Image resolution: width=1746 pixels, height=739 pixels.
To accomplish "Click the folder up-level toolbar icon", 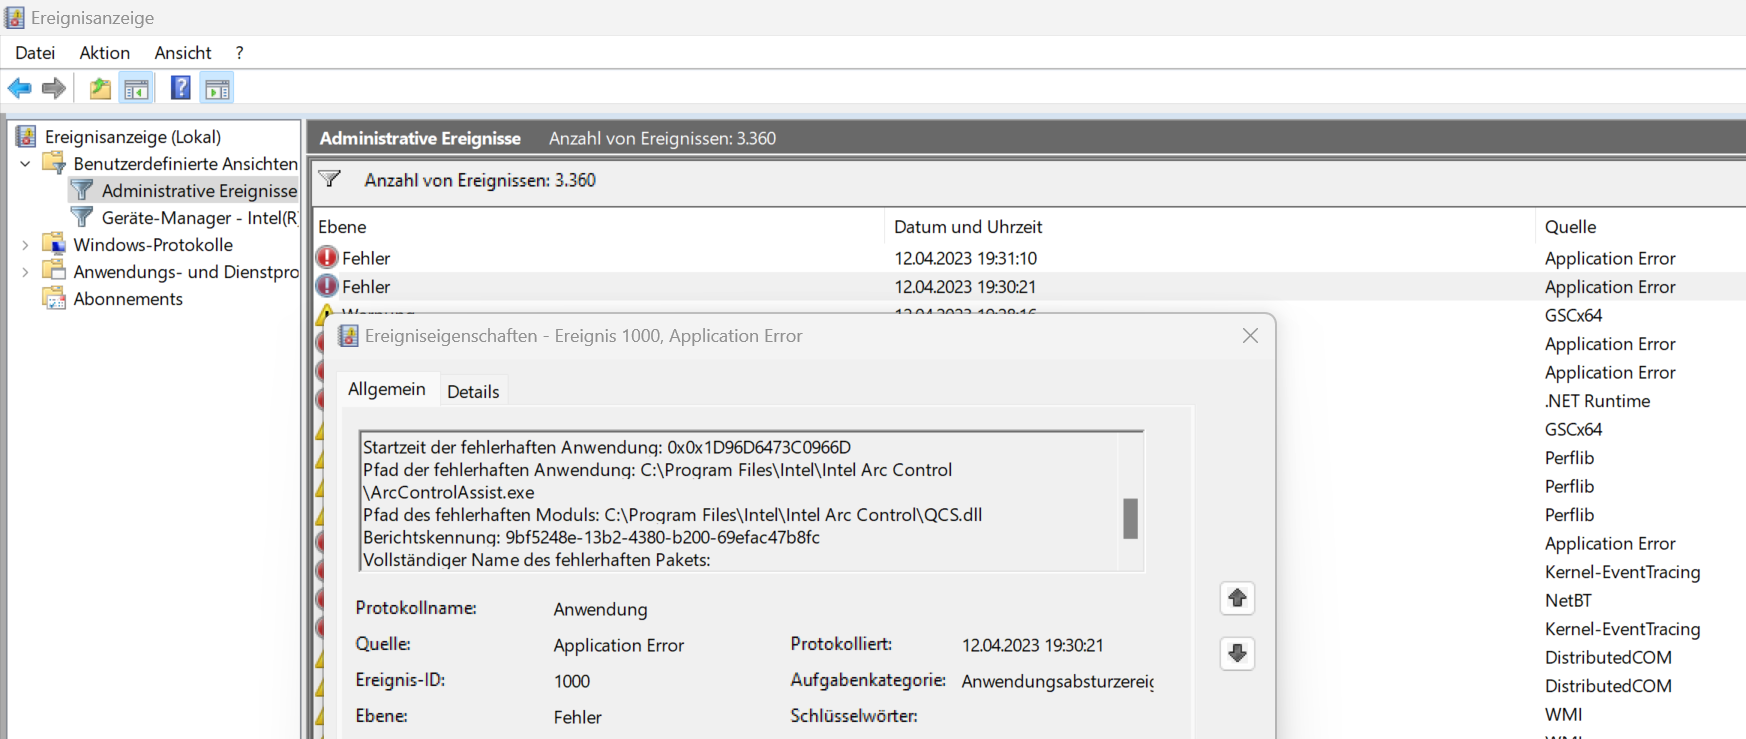I will coord(100,89).
